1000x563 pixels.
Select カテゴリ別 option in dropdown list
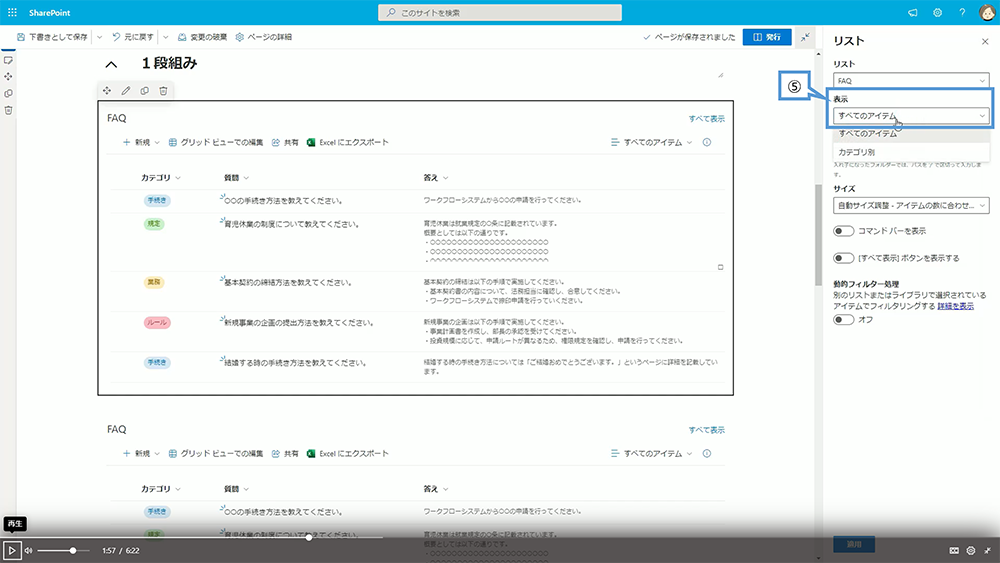point(911,152)
